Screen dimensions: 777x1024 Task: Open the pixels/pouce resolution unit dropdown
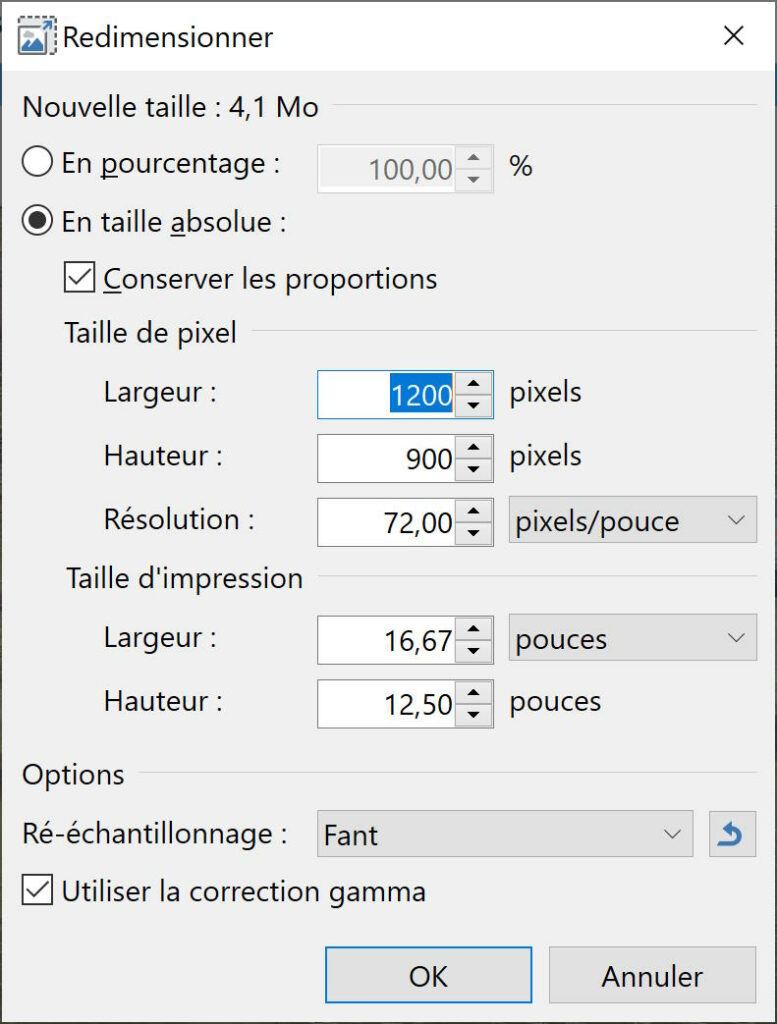click(x=633, y=520)
